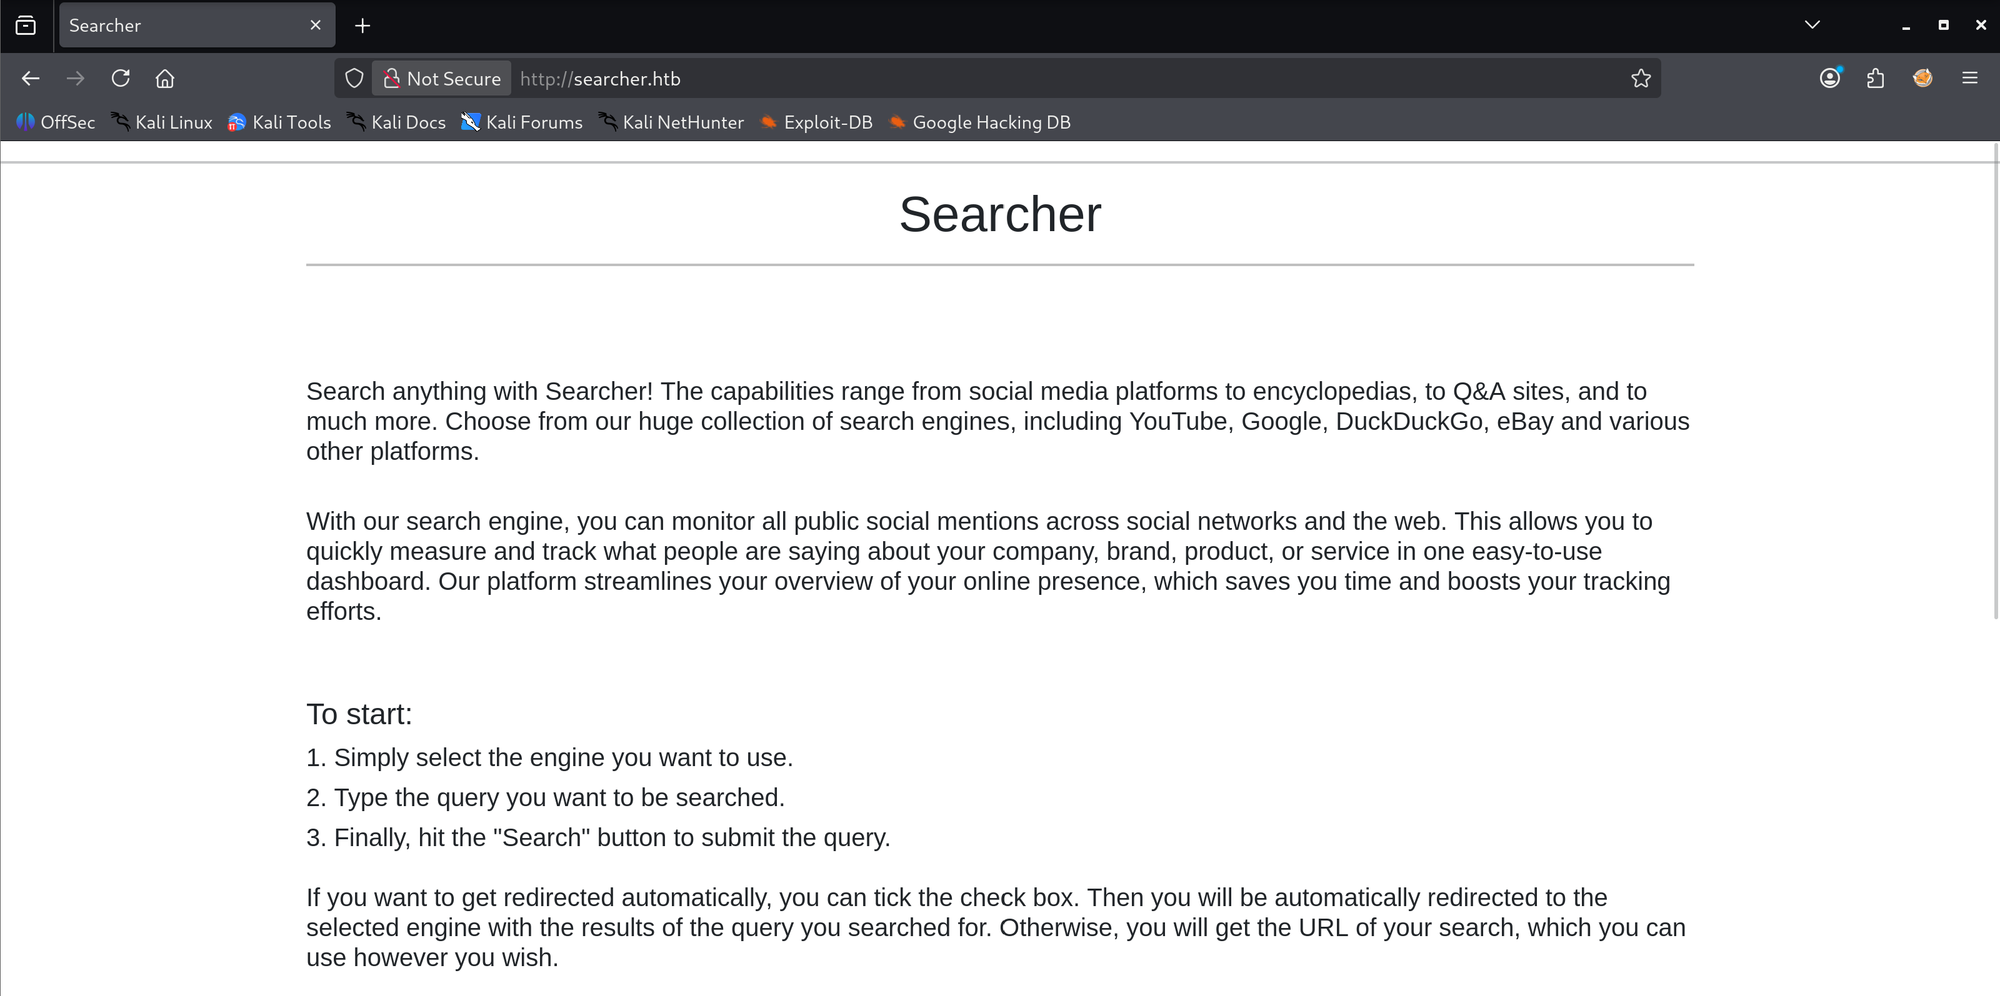
Task: Open the Google Hacking DB bookmark
Action: (x=980, y=122)
